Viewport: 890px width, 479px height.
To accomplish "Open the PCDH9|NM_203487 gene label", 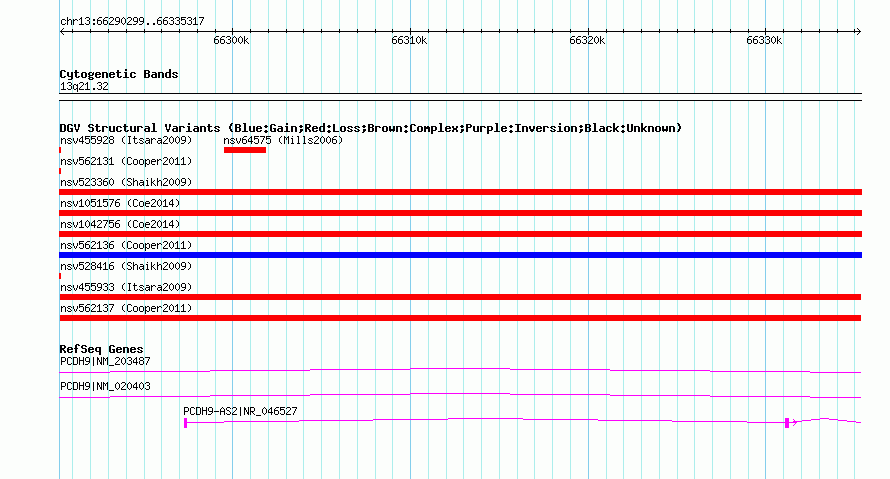I will (x=105, y=362).
